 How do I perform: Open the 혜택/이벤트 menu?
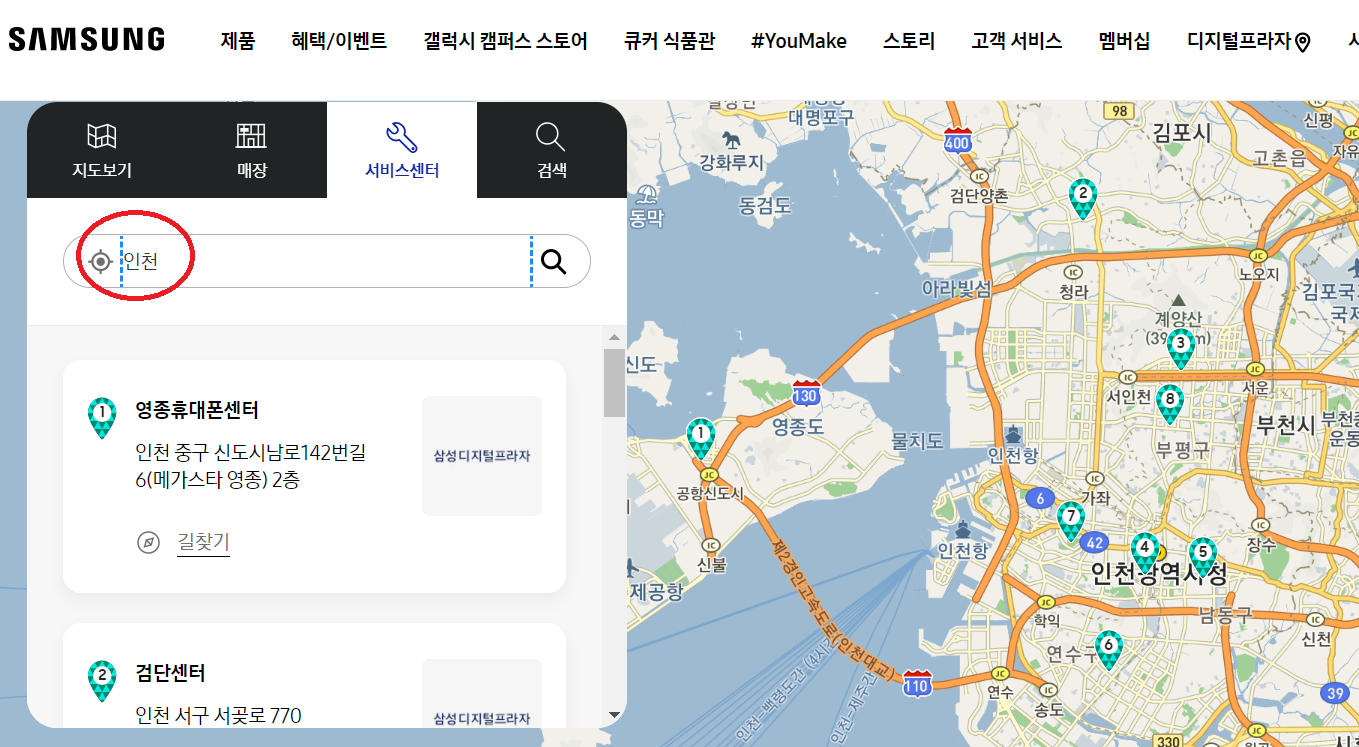tap(339, 41)
